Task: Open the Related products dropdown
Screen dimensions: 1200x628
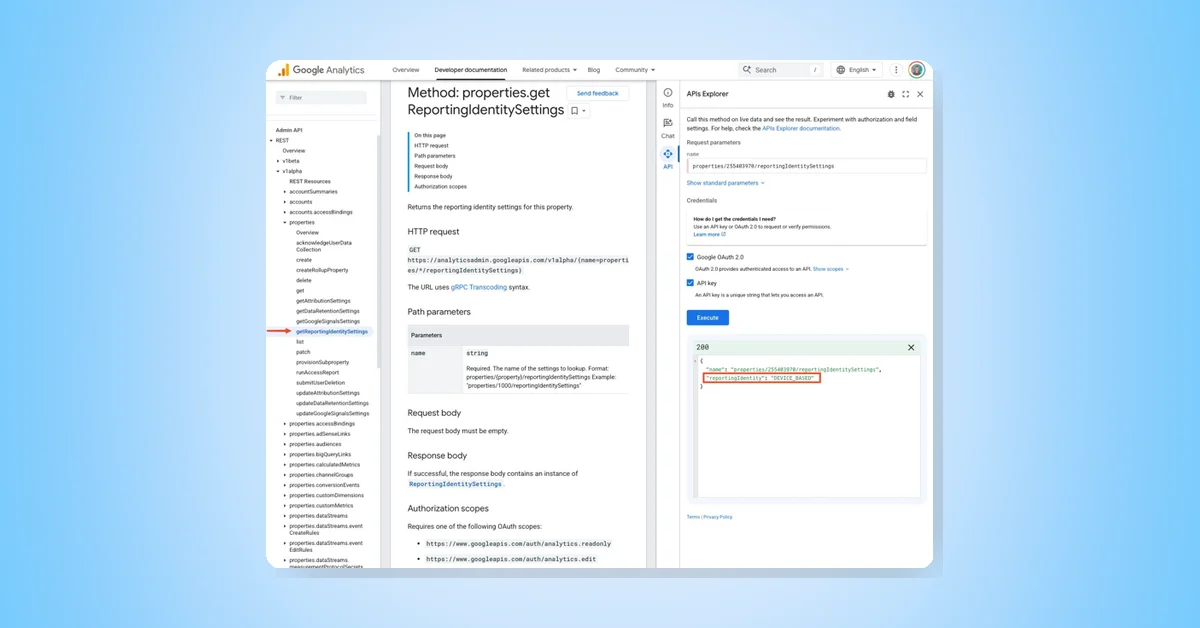Action: (x=549, y=70)
